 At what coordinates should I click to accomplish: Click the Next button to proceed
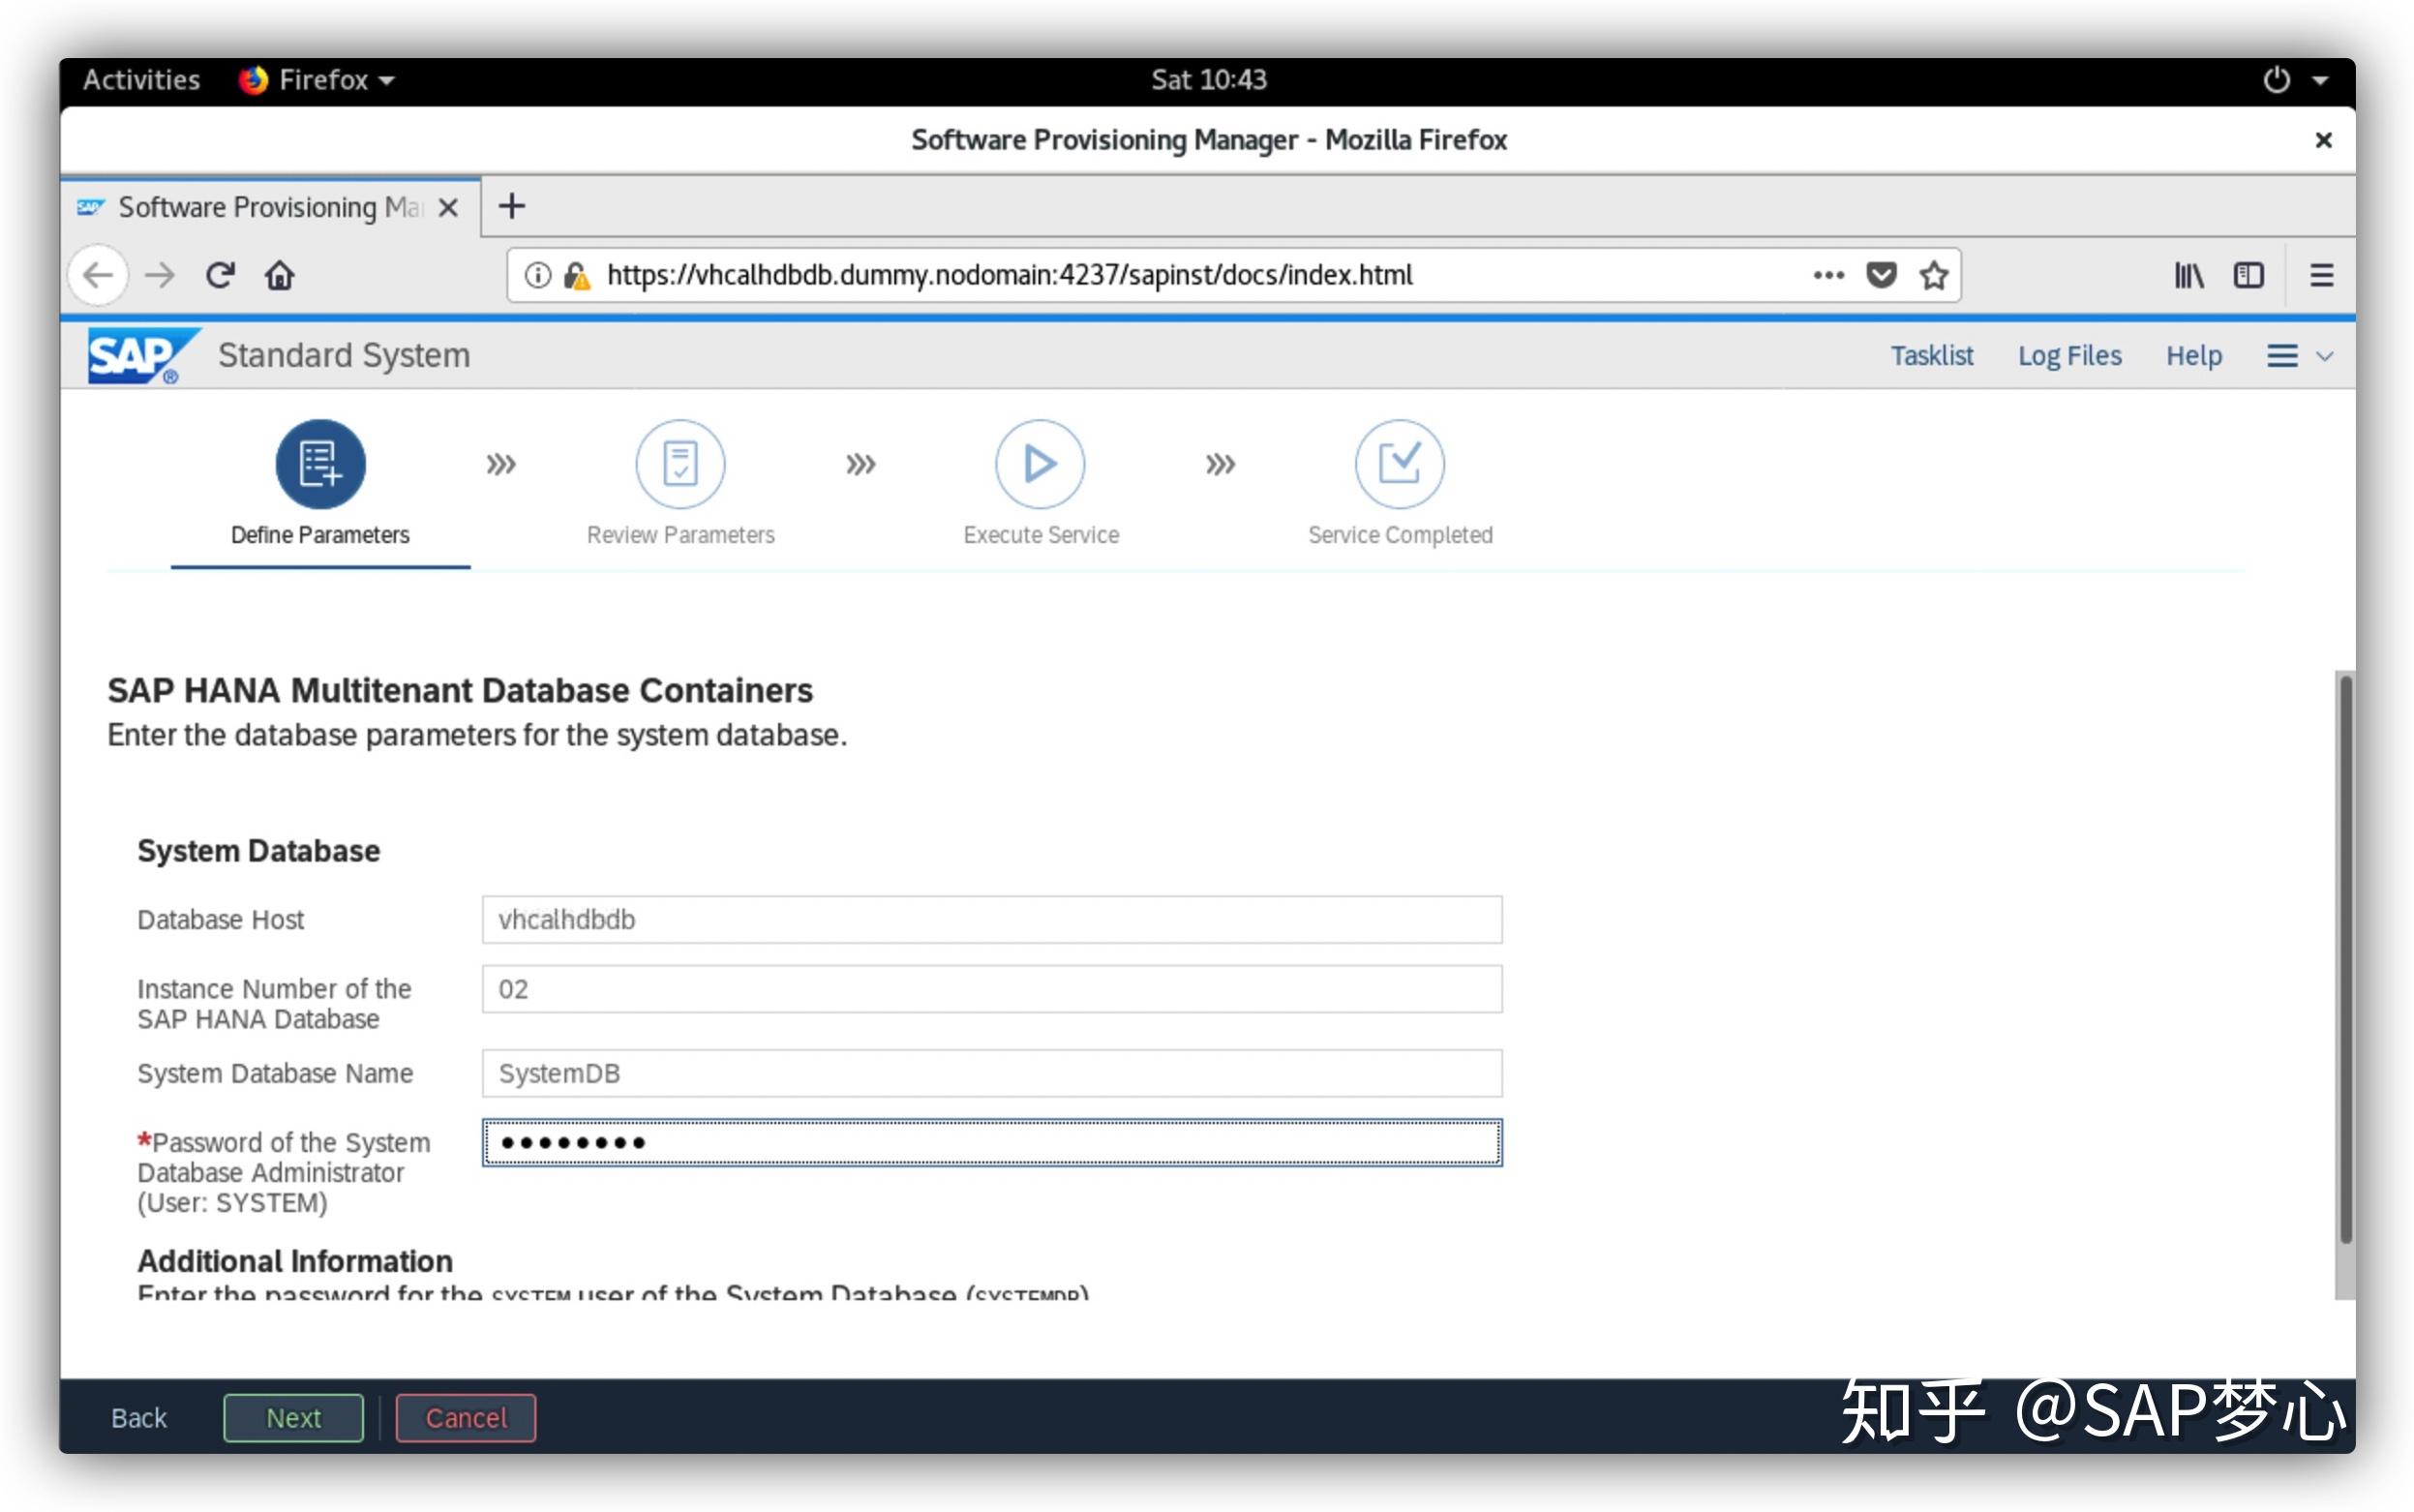(291, 1414)
